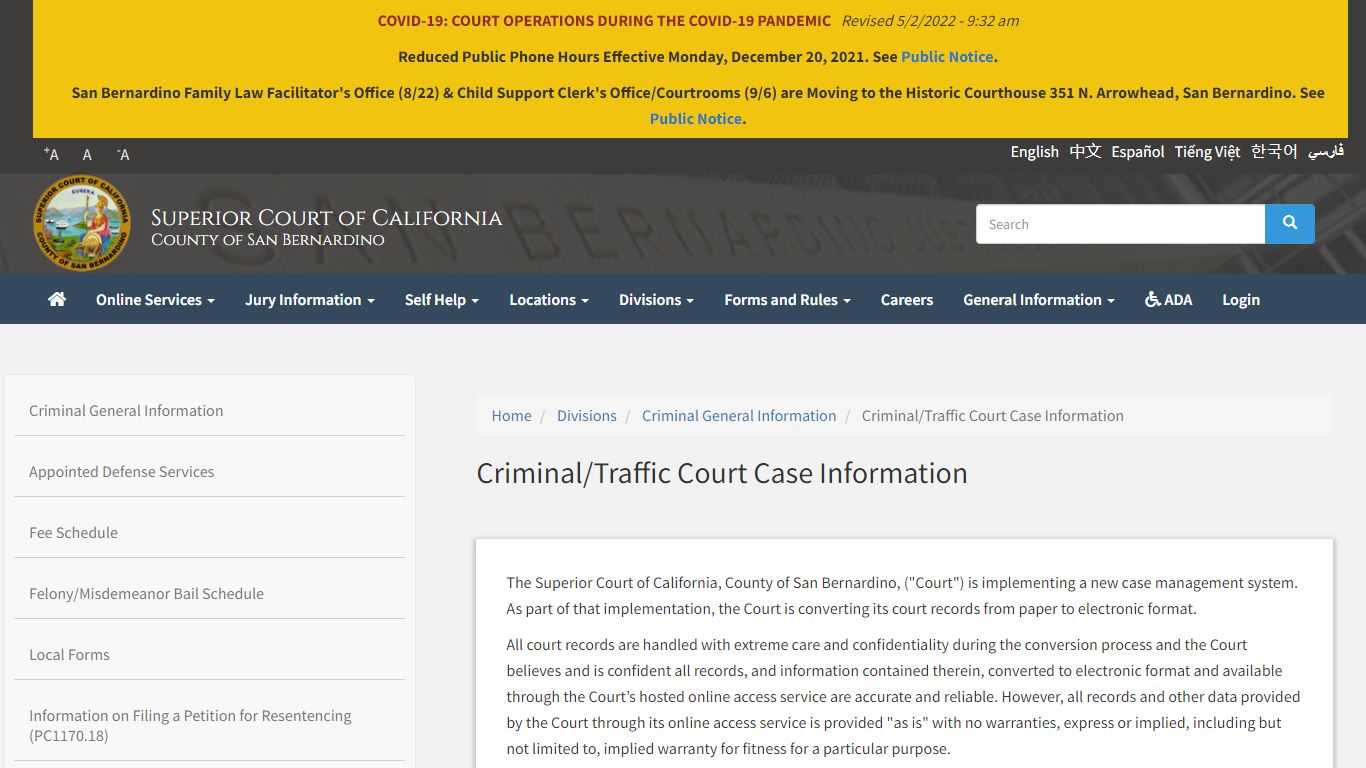This screenshot has width=1366, height=768.
Task: Decrease text size with the -A control
Action: [122, 154]
